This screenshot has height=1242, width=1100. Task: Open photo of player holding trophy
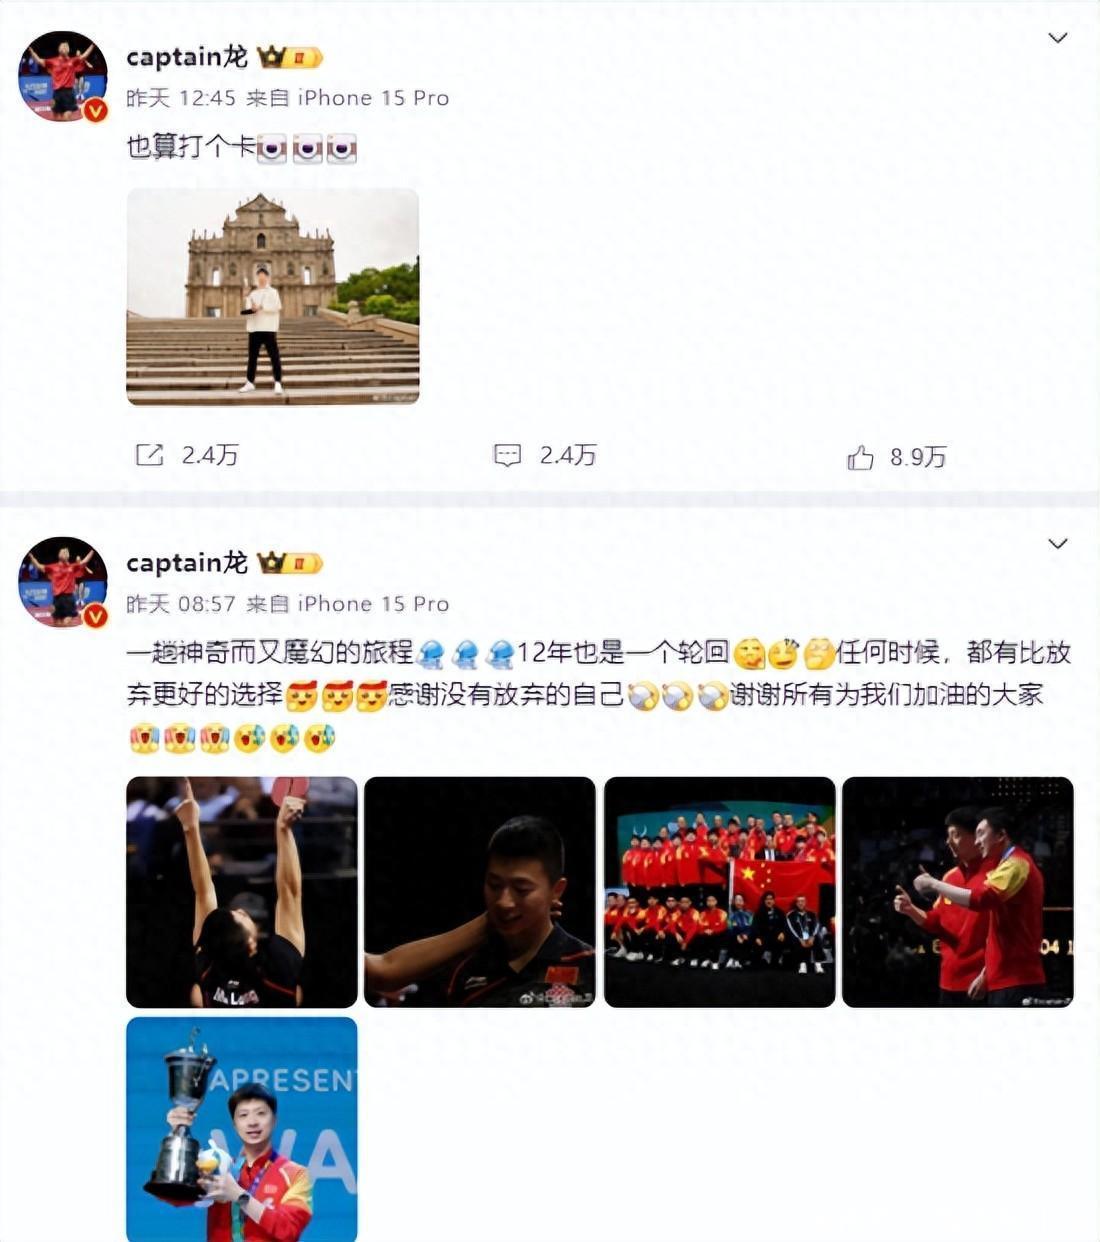pos(241,1129)
